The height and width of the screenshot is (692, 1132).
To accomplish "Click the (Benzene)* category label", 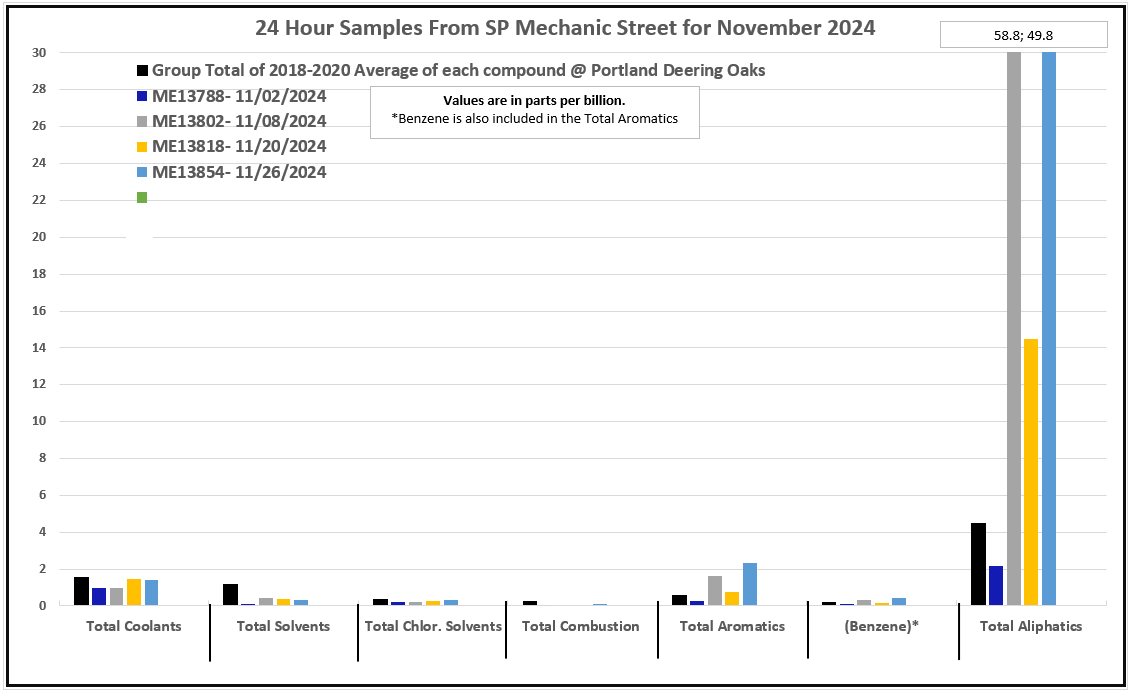I will pos(882,626).
